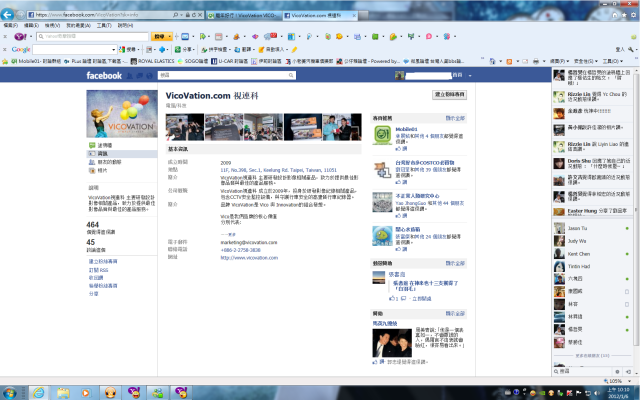Image resolution: width=640 pixels, height=400 pixels.
Task: Click the ROYAL ELASTICS bookmark
Action: tap(153, 61)
